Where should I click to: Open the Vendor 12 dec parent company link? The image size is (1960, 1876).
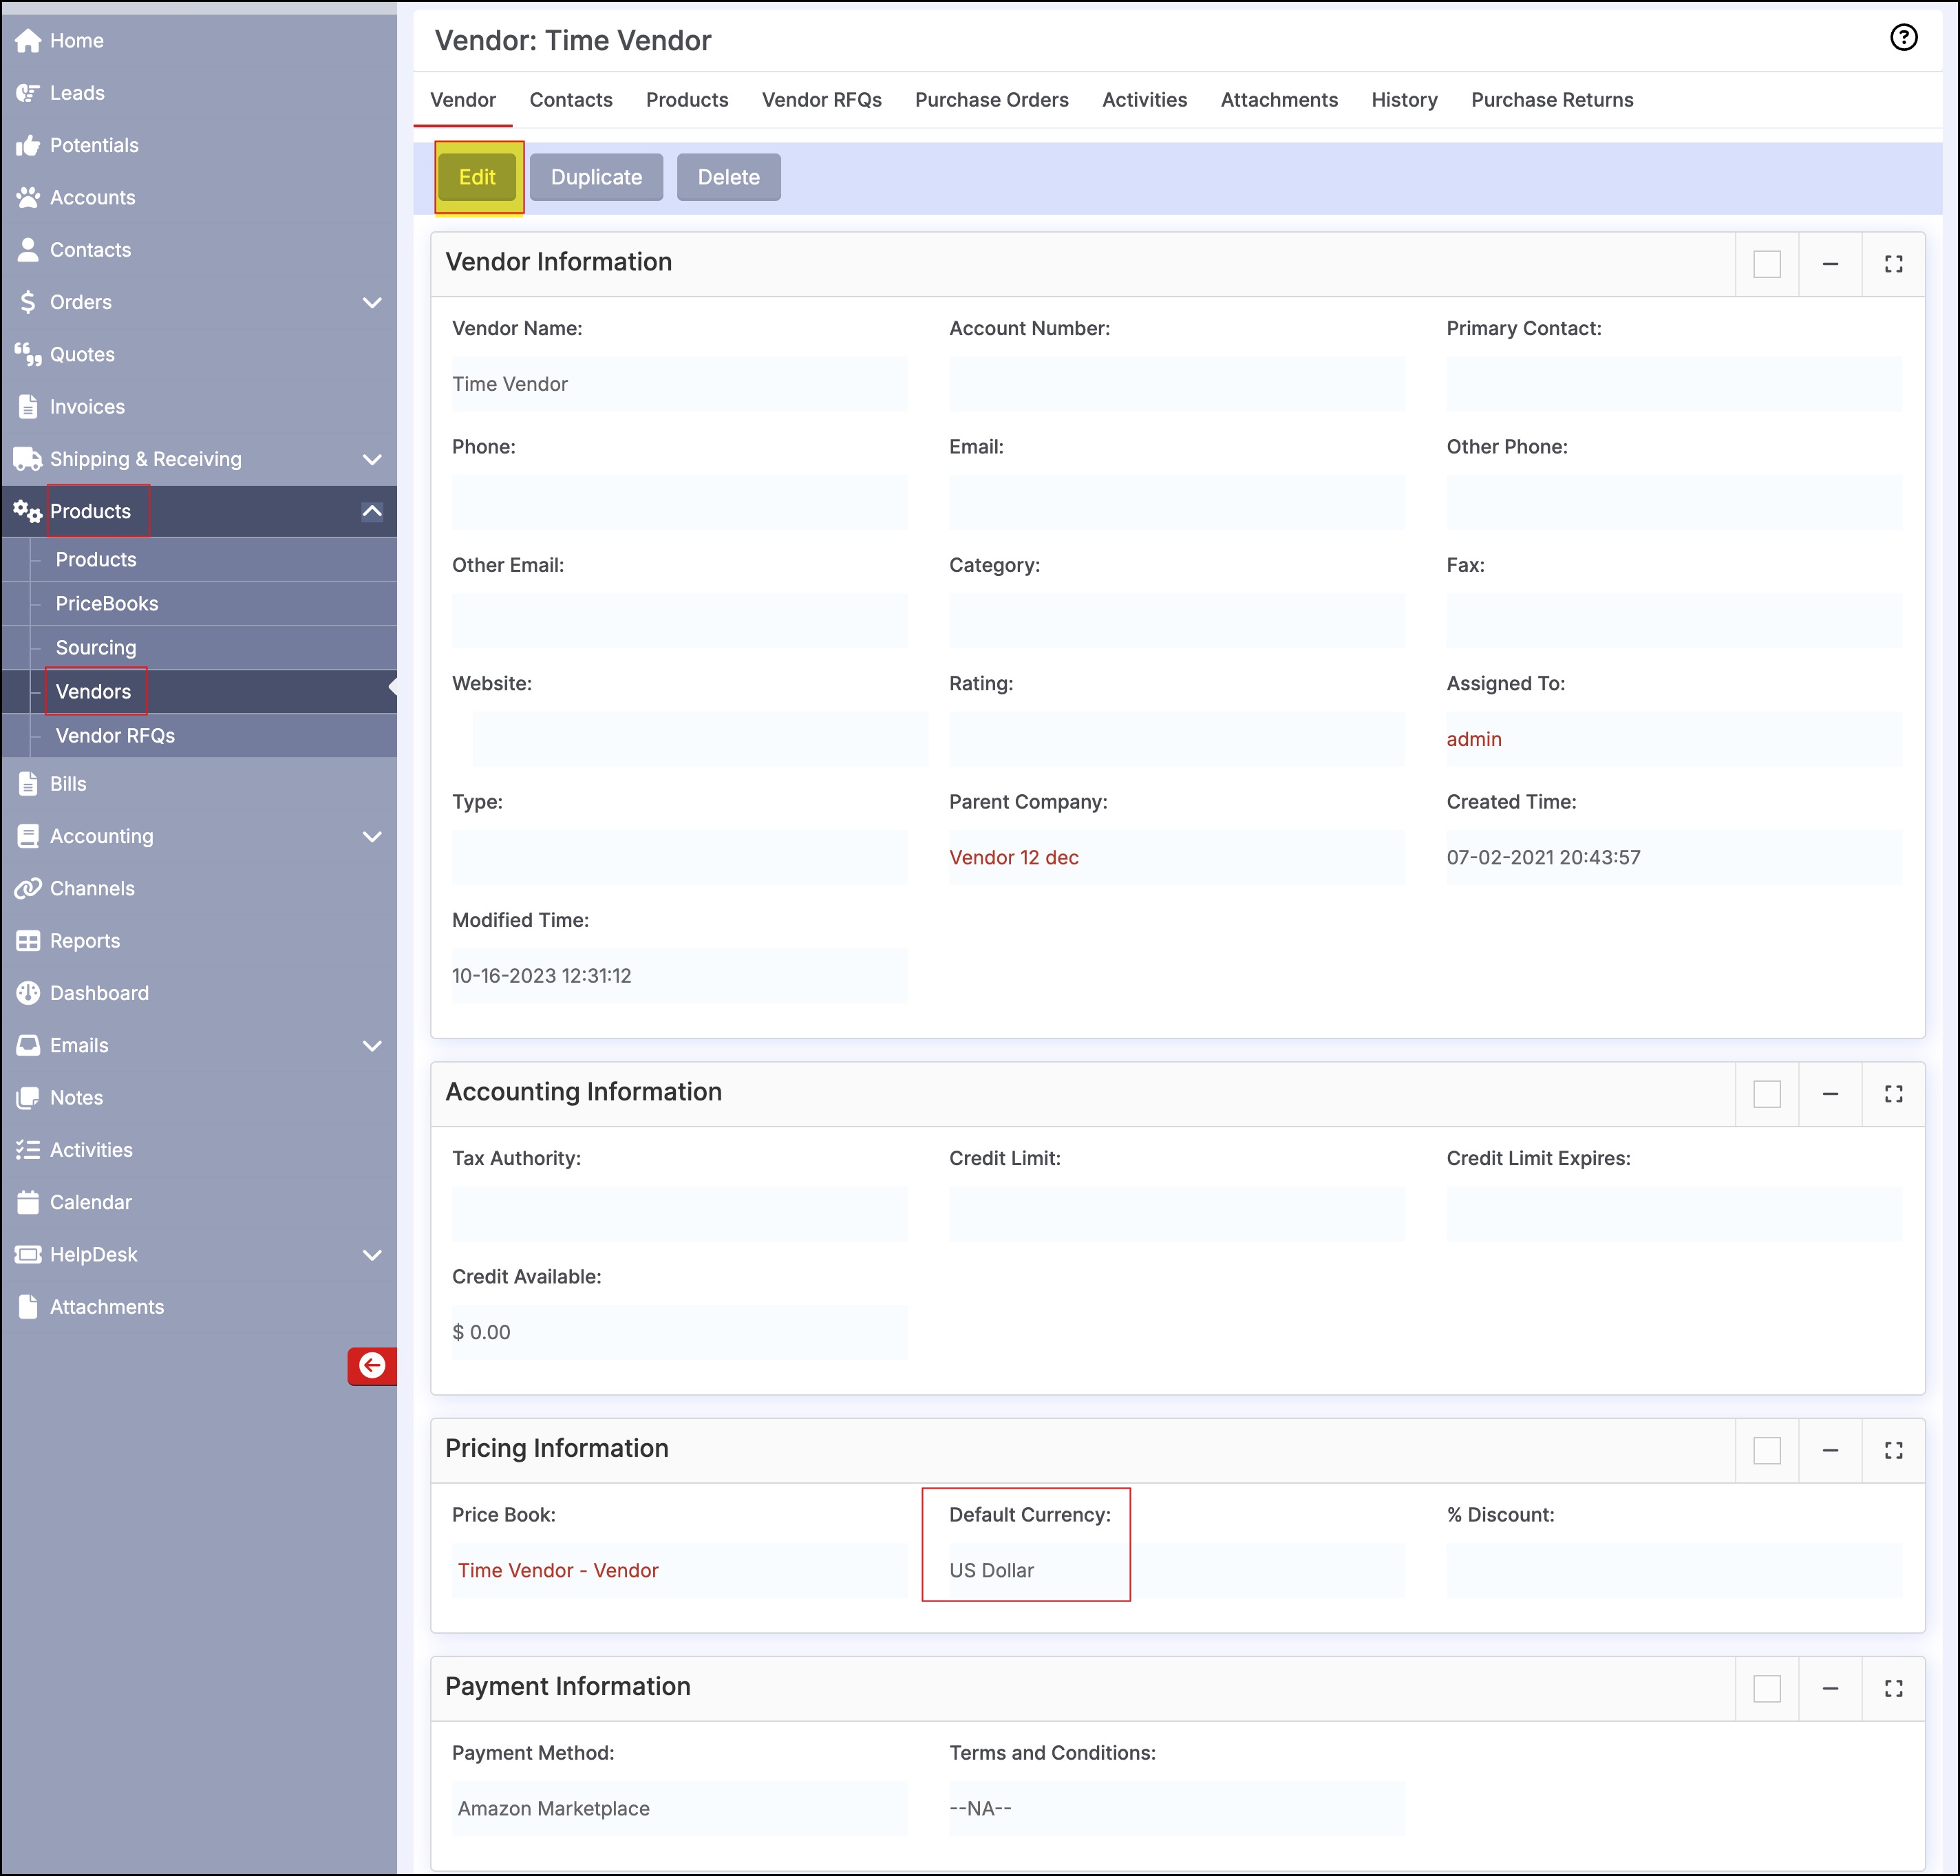tap(1013, 858)
